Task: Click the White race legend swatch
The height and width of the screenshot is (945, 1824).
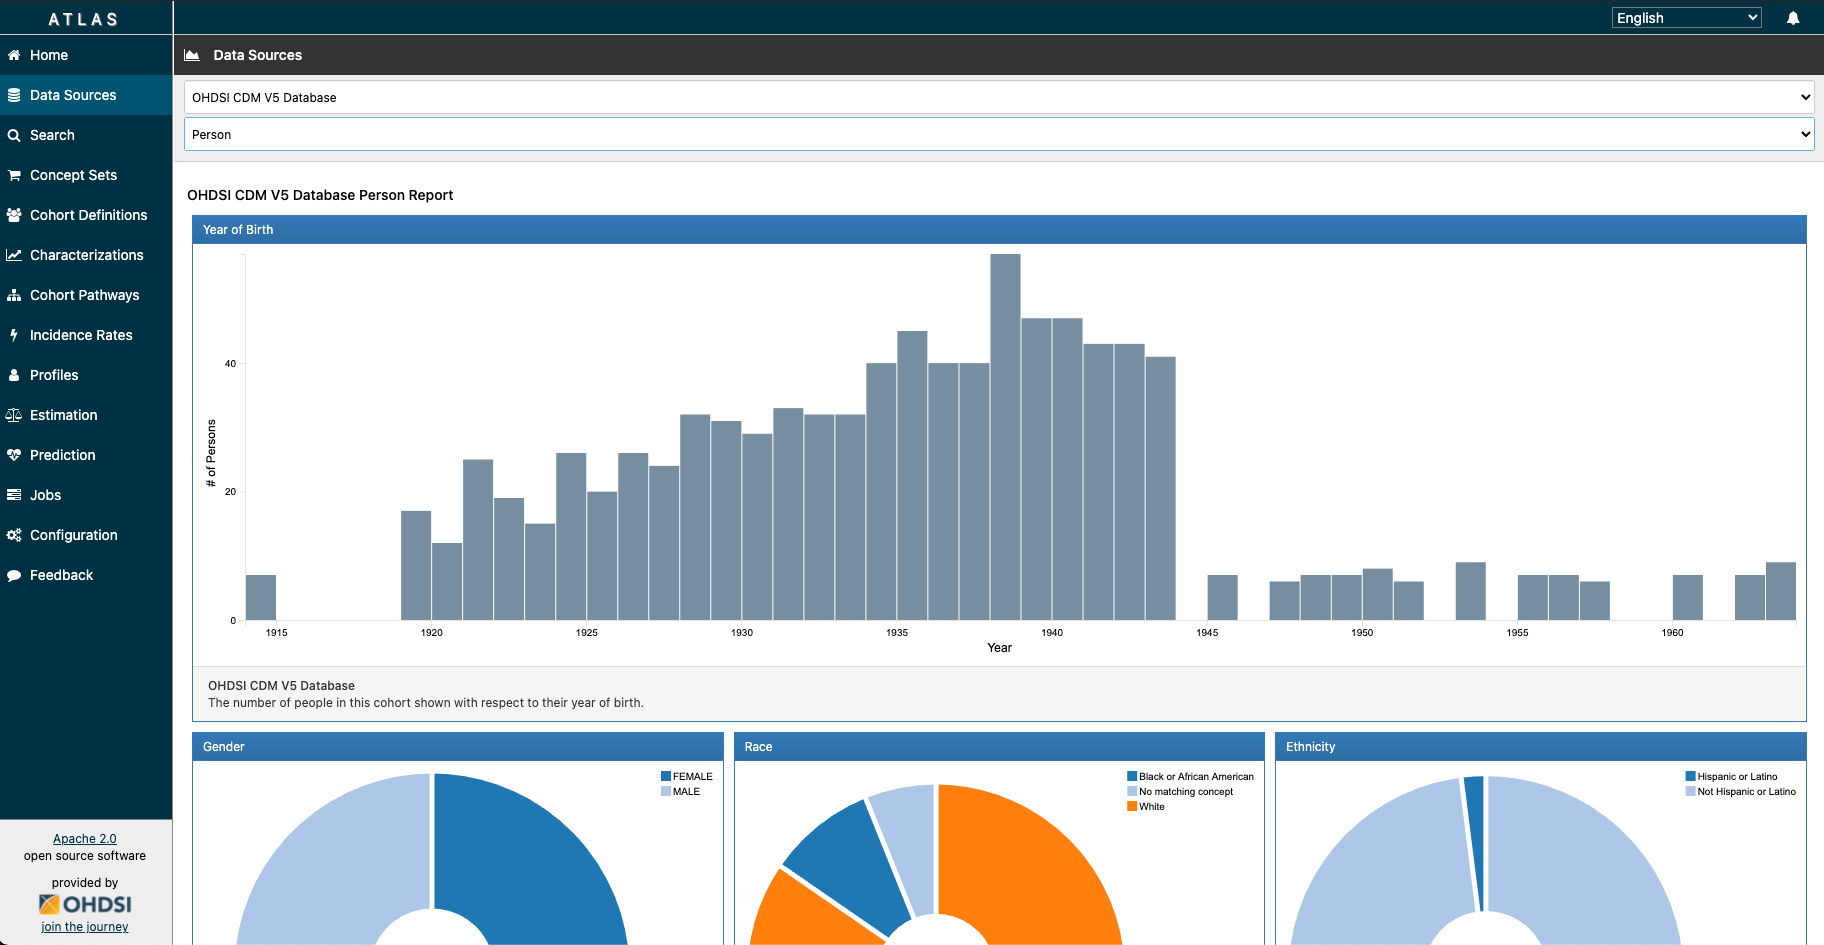Action: click(1132, 806)
